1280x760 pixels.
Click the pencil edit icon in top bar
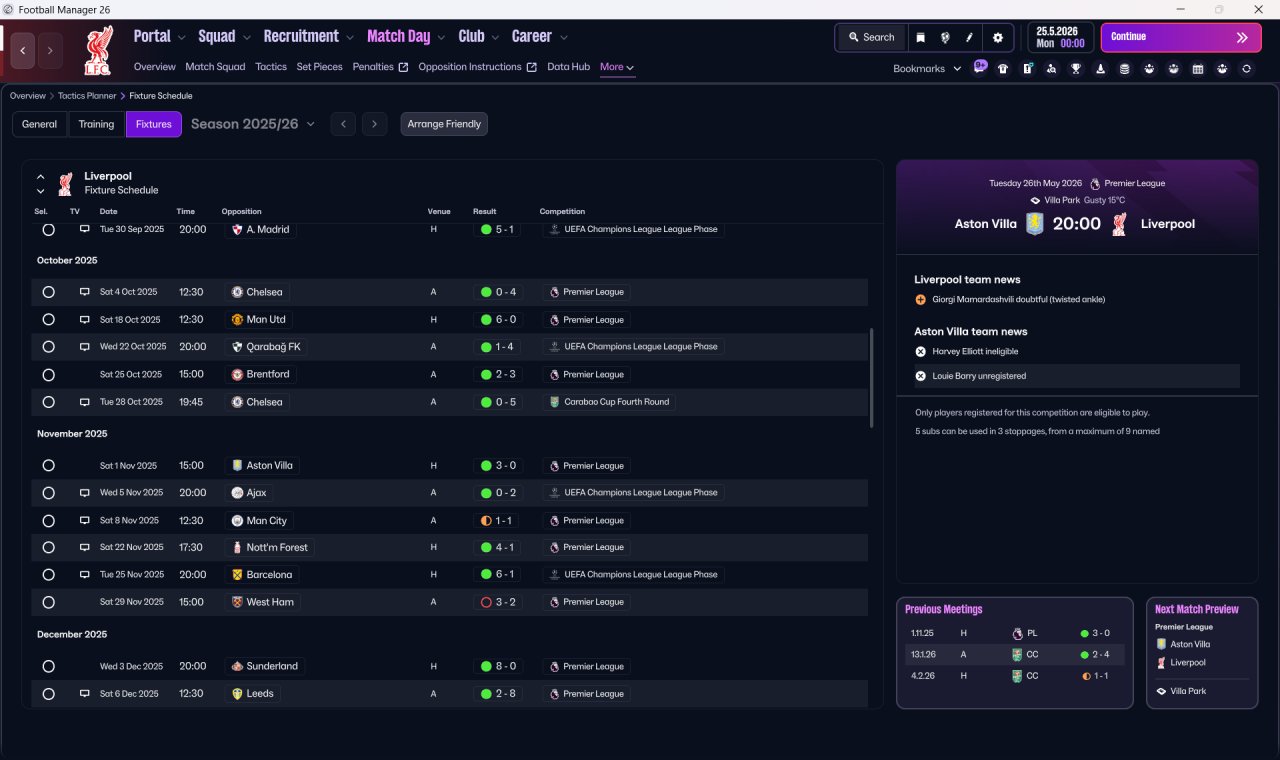[969, 37]
